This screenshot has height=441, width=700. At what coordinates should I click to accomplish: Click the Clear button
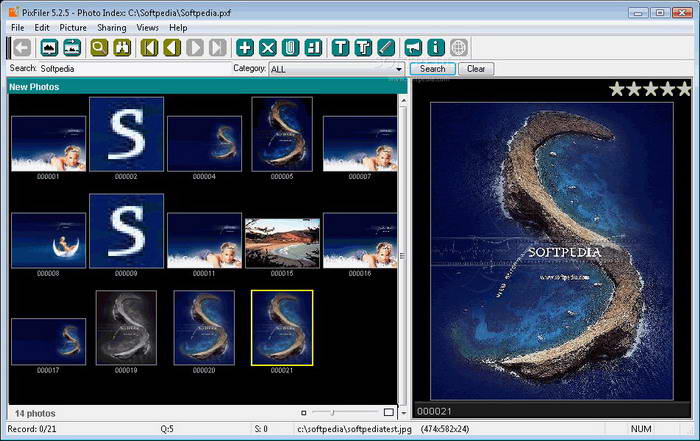pyautogui.click(x=476, y=69)
